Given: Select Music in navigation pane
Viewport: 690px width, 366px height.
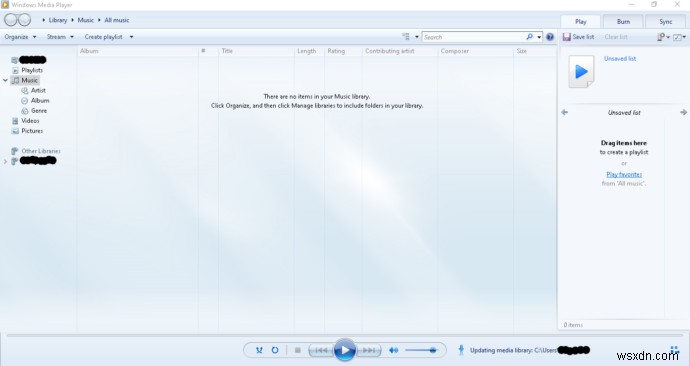Looking at the screenshot, I should point(29,80).
